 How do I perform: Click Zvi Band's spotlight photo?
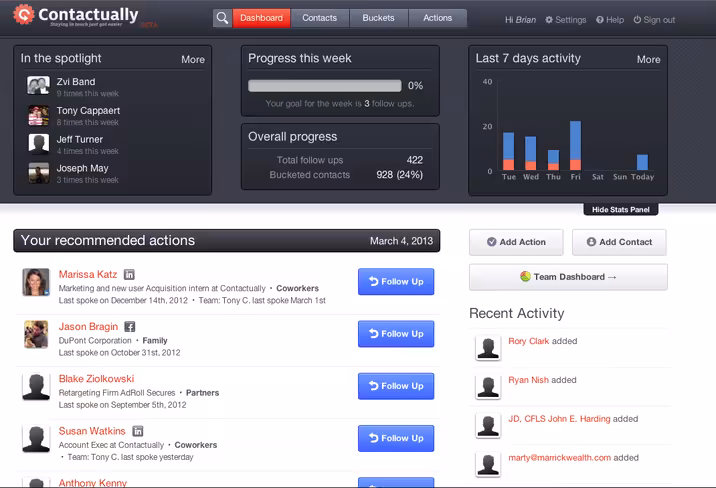pyautogui.click(x=38, y=85)
